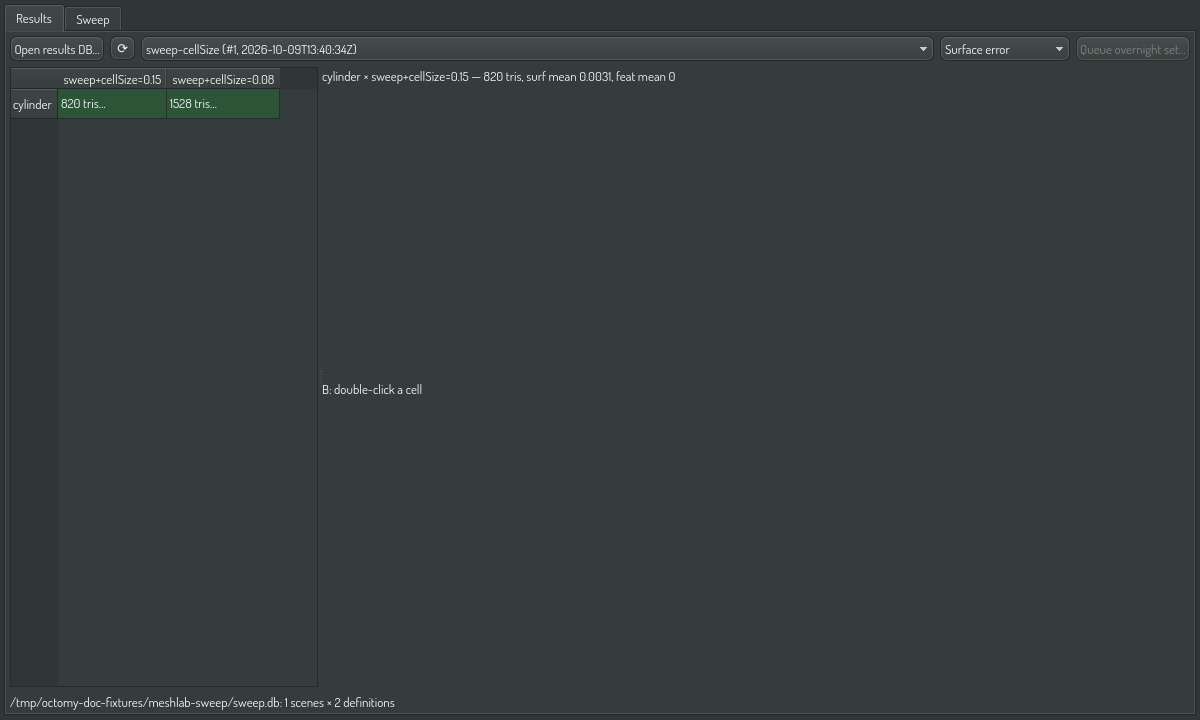This screenshot has height=720, width=1200.
Task: Open the sweep-cellSize run dropdown
Action: pyautogui.click(x=537, y=49)
